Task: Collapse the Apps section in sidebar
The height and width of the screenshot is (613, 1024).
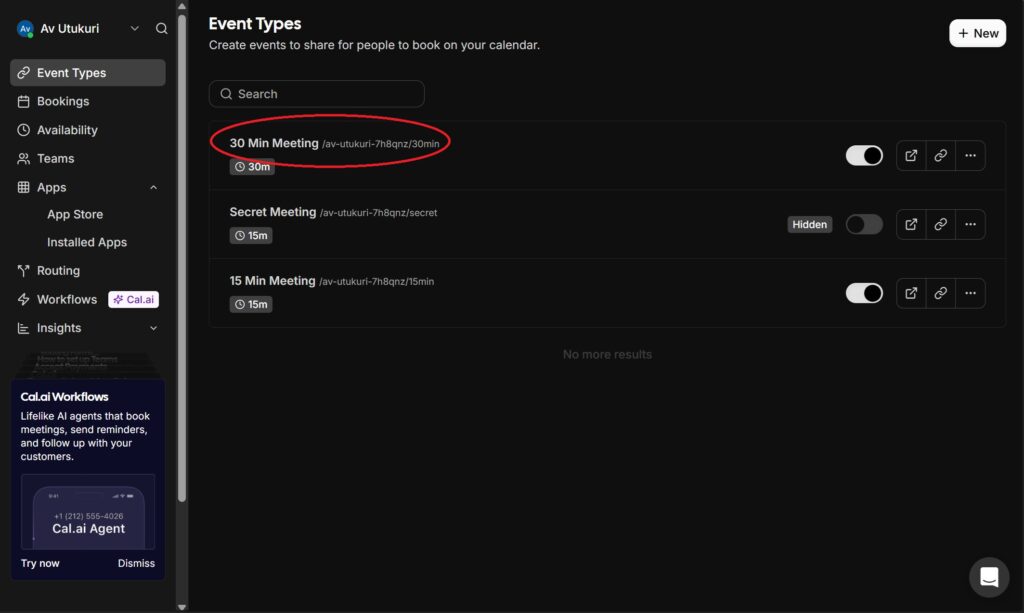Action: (x=153, y=188)
